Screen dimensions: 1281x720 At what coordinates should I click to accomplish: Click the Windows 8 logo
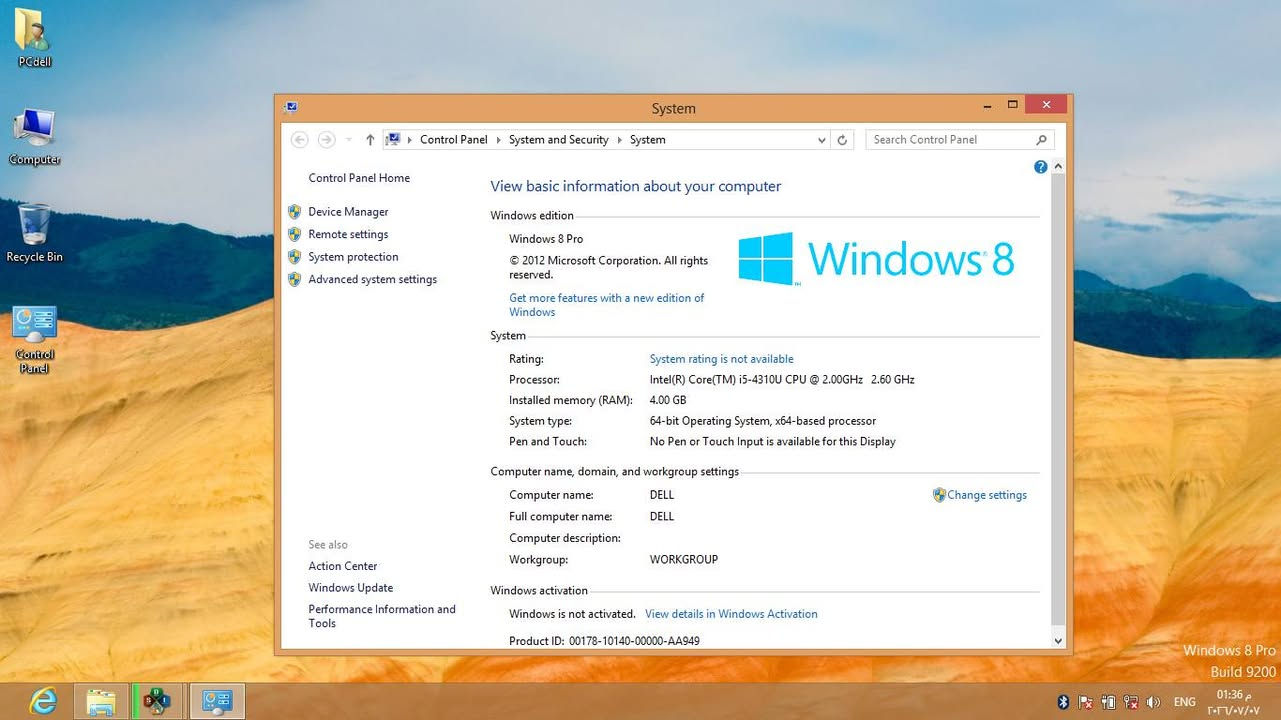coord(876,259)
